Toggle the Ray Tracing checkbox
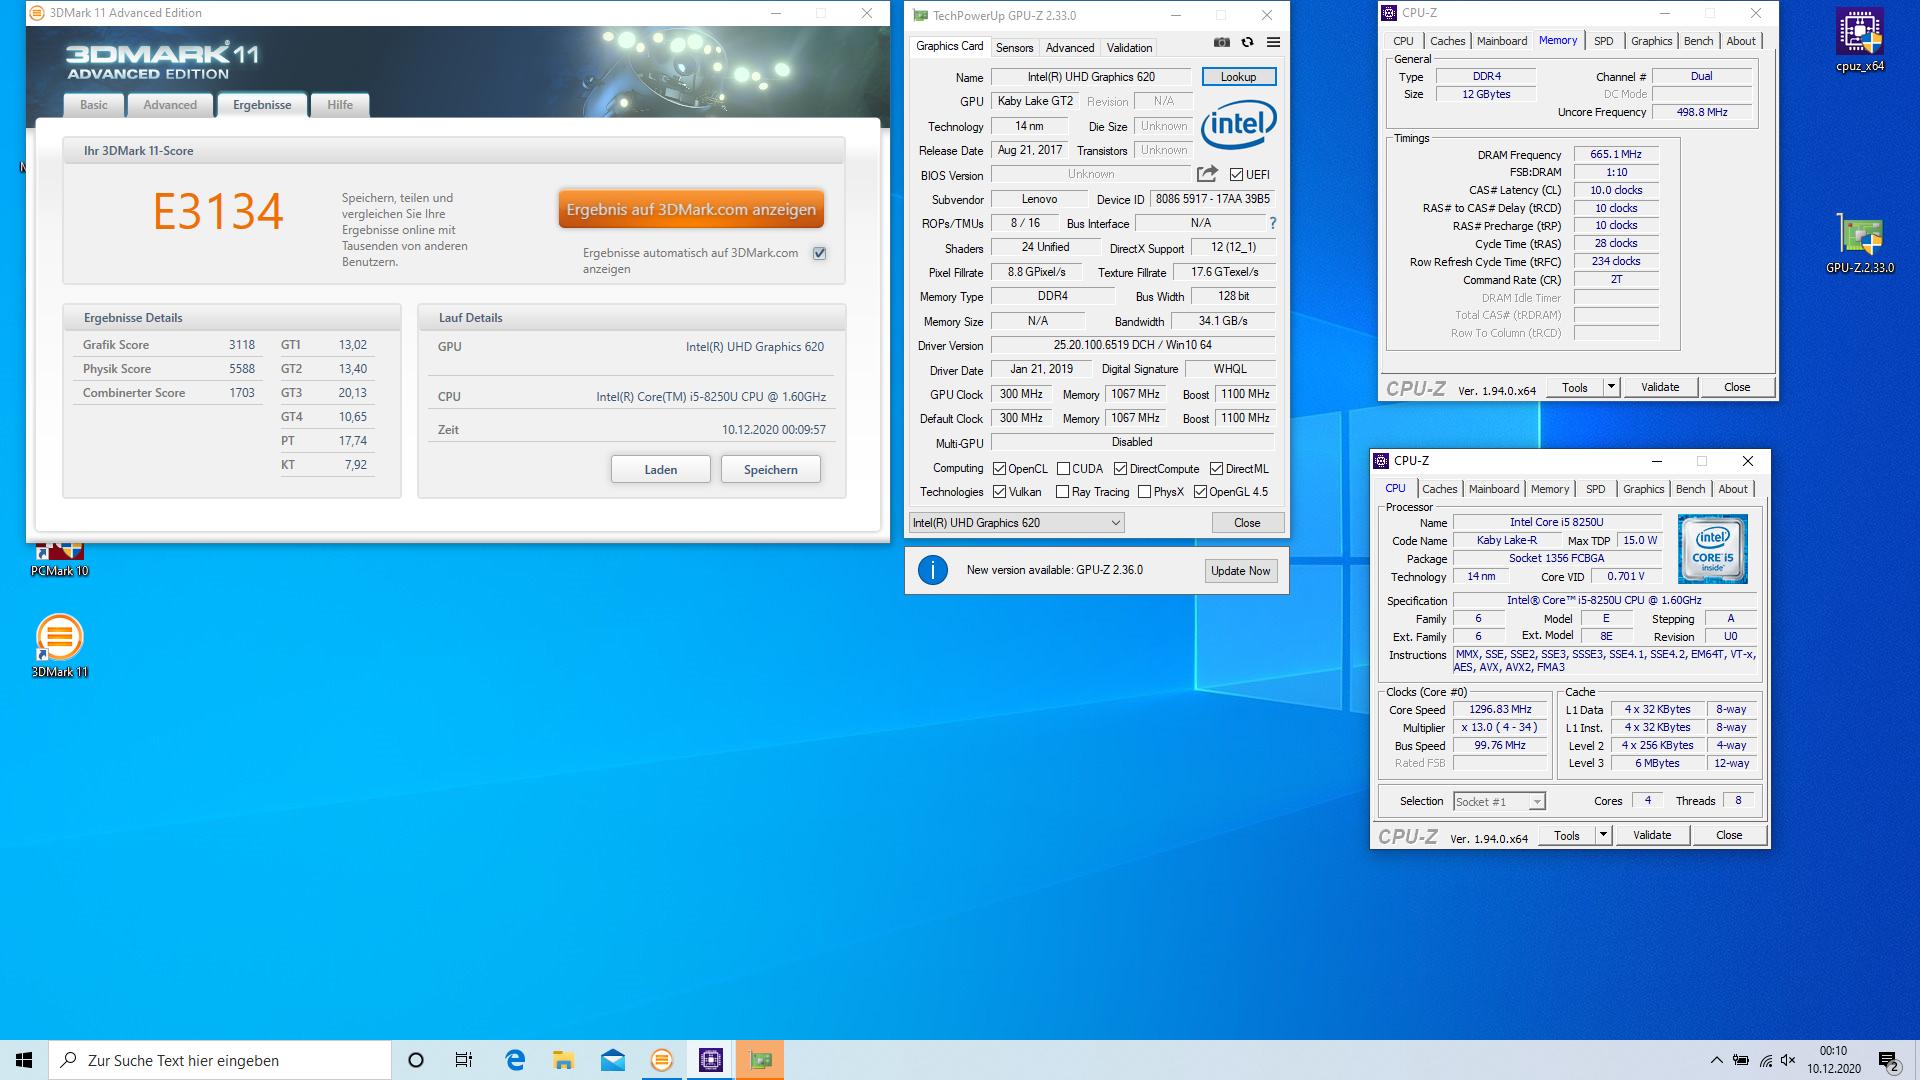This screenshot has width=1920, height=1080. (x=1062, y=492)
